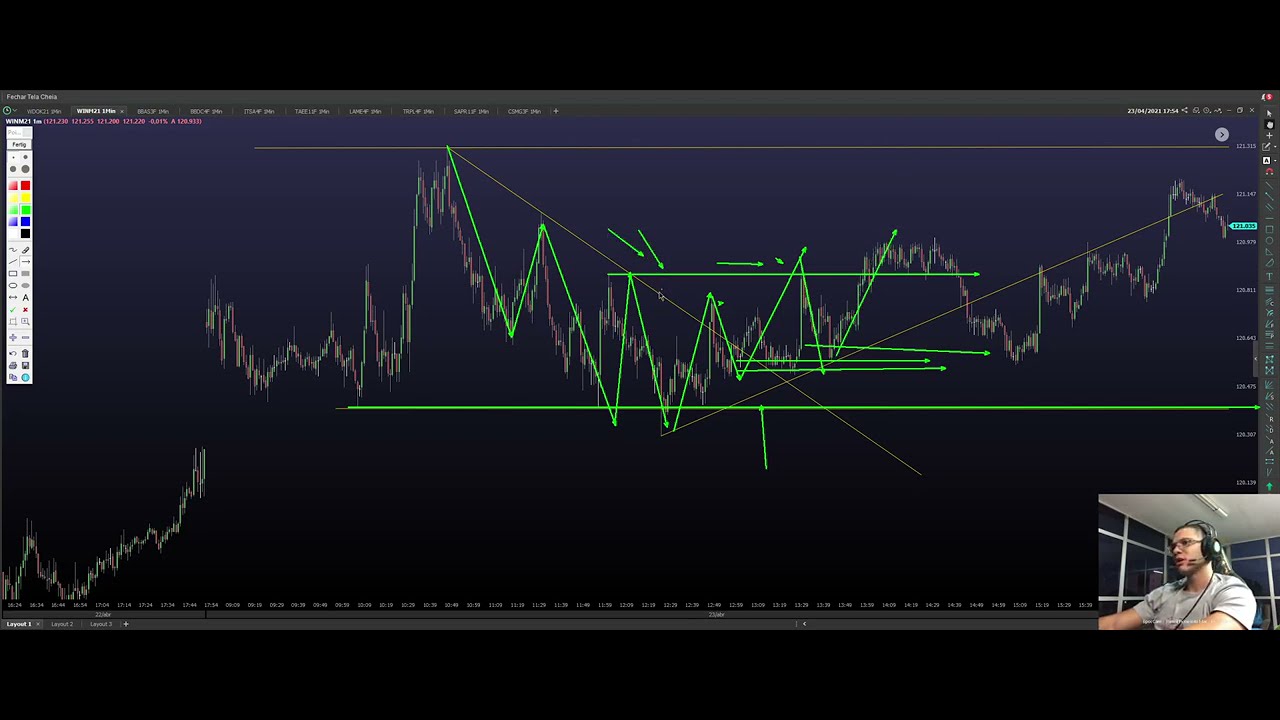Screen dimensions: 1280x720
Task: Add a new chart tab with plus
Action: point(556,111)
